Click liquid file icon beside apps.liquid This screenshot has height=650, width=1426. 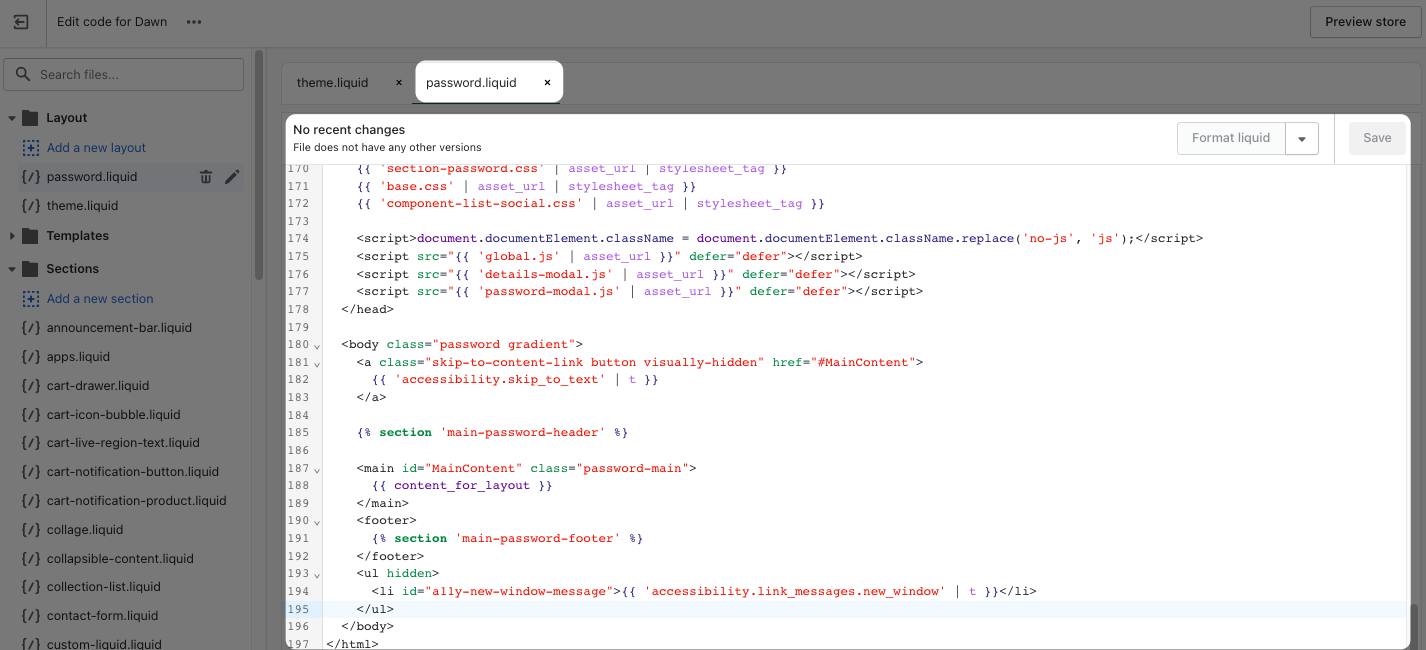click(30, 357)
